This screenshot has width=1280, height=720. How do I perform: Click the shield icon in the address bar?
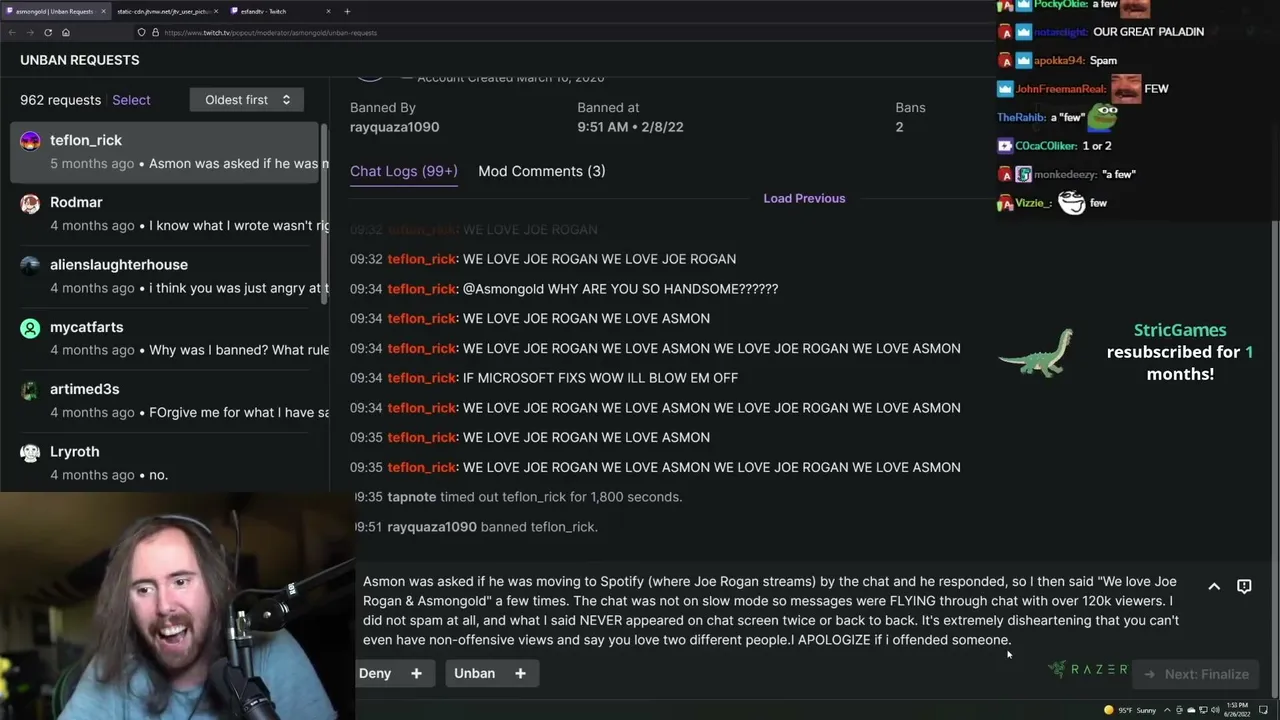[142, 32]
